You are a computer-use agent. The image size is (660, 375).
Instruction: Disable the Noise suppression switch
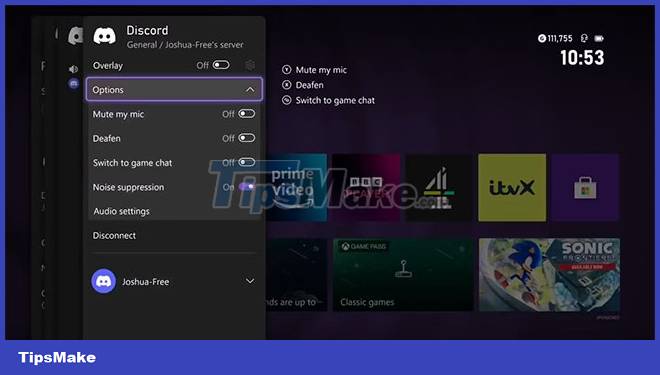[x=247, y=186]
